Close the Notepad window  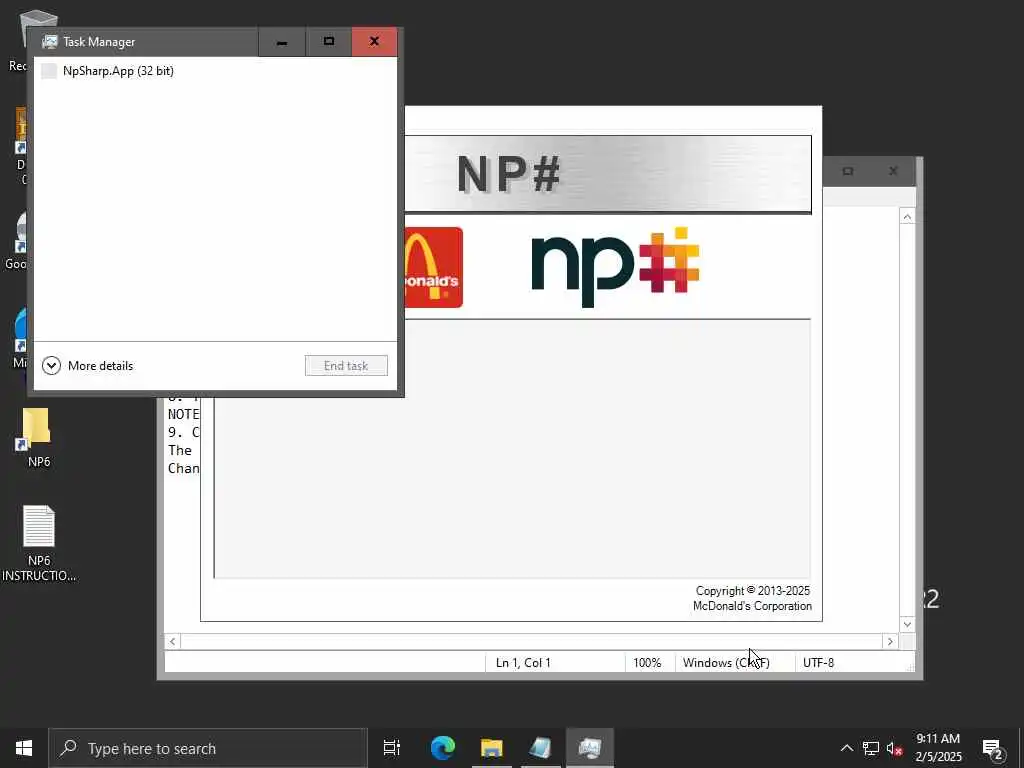click(x=893, y=171)
